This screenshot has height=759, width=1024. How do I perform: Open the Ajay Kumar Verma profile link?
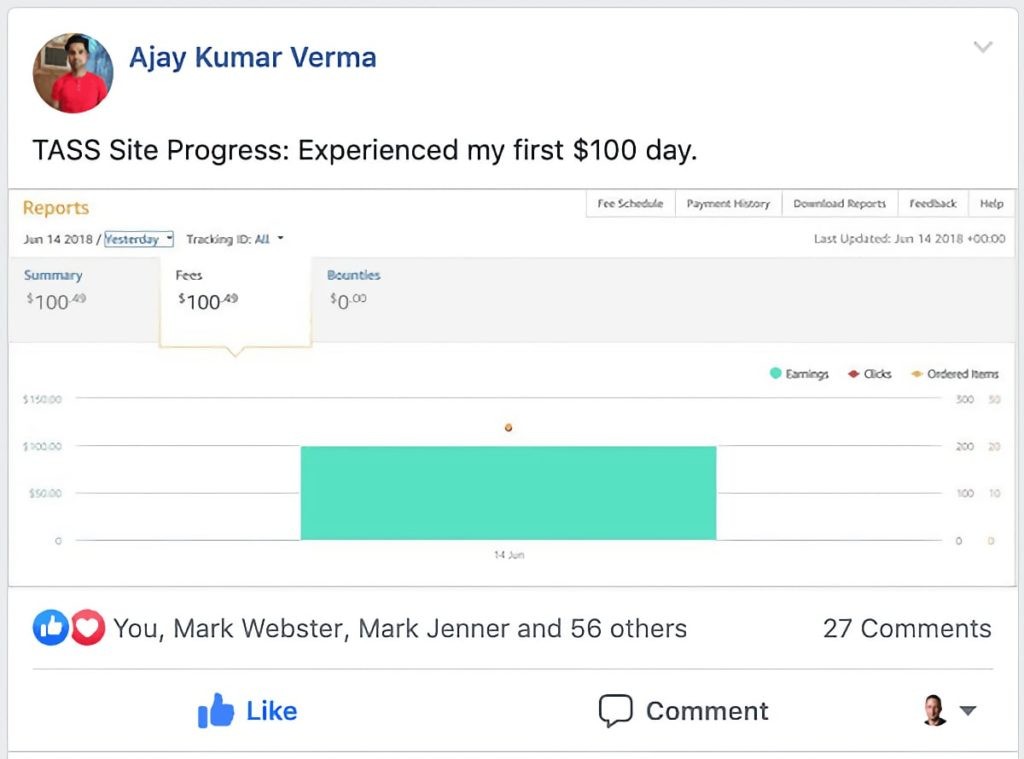[253, 58]
